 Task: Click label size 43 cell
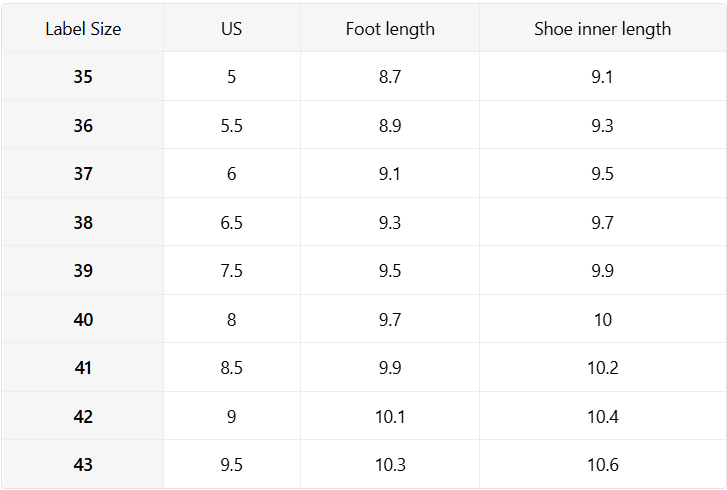coord(83,465)
